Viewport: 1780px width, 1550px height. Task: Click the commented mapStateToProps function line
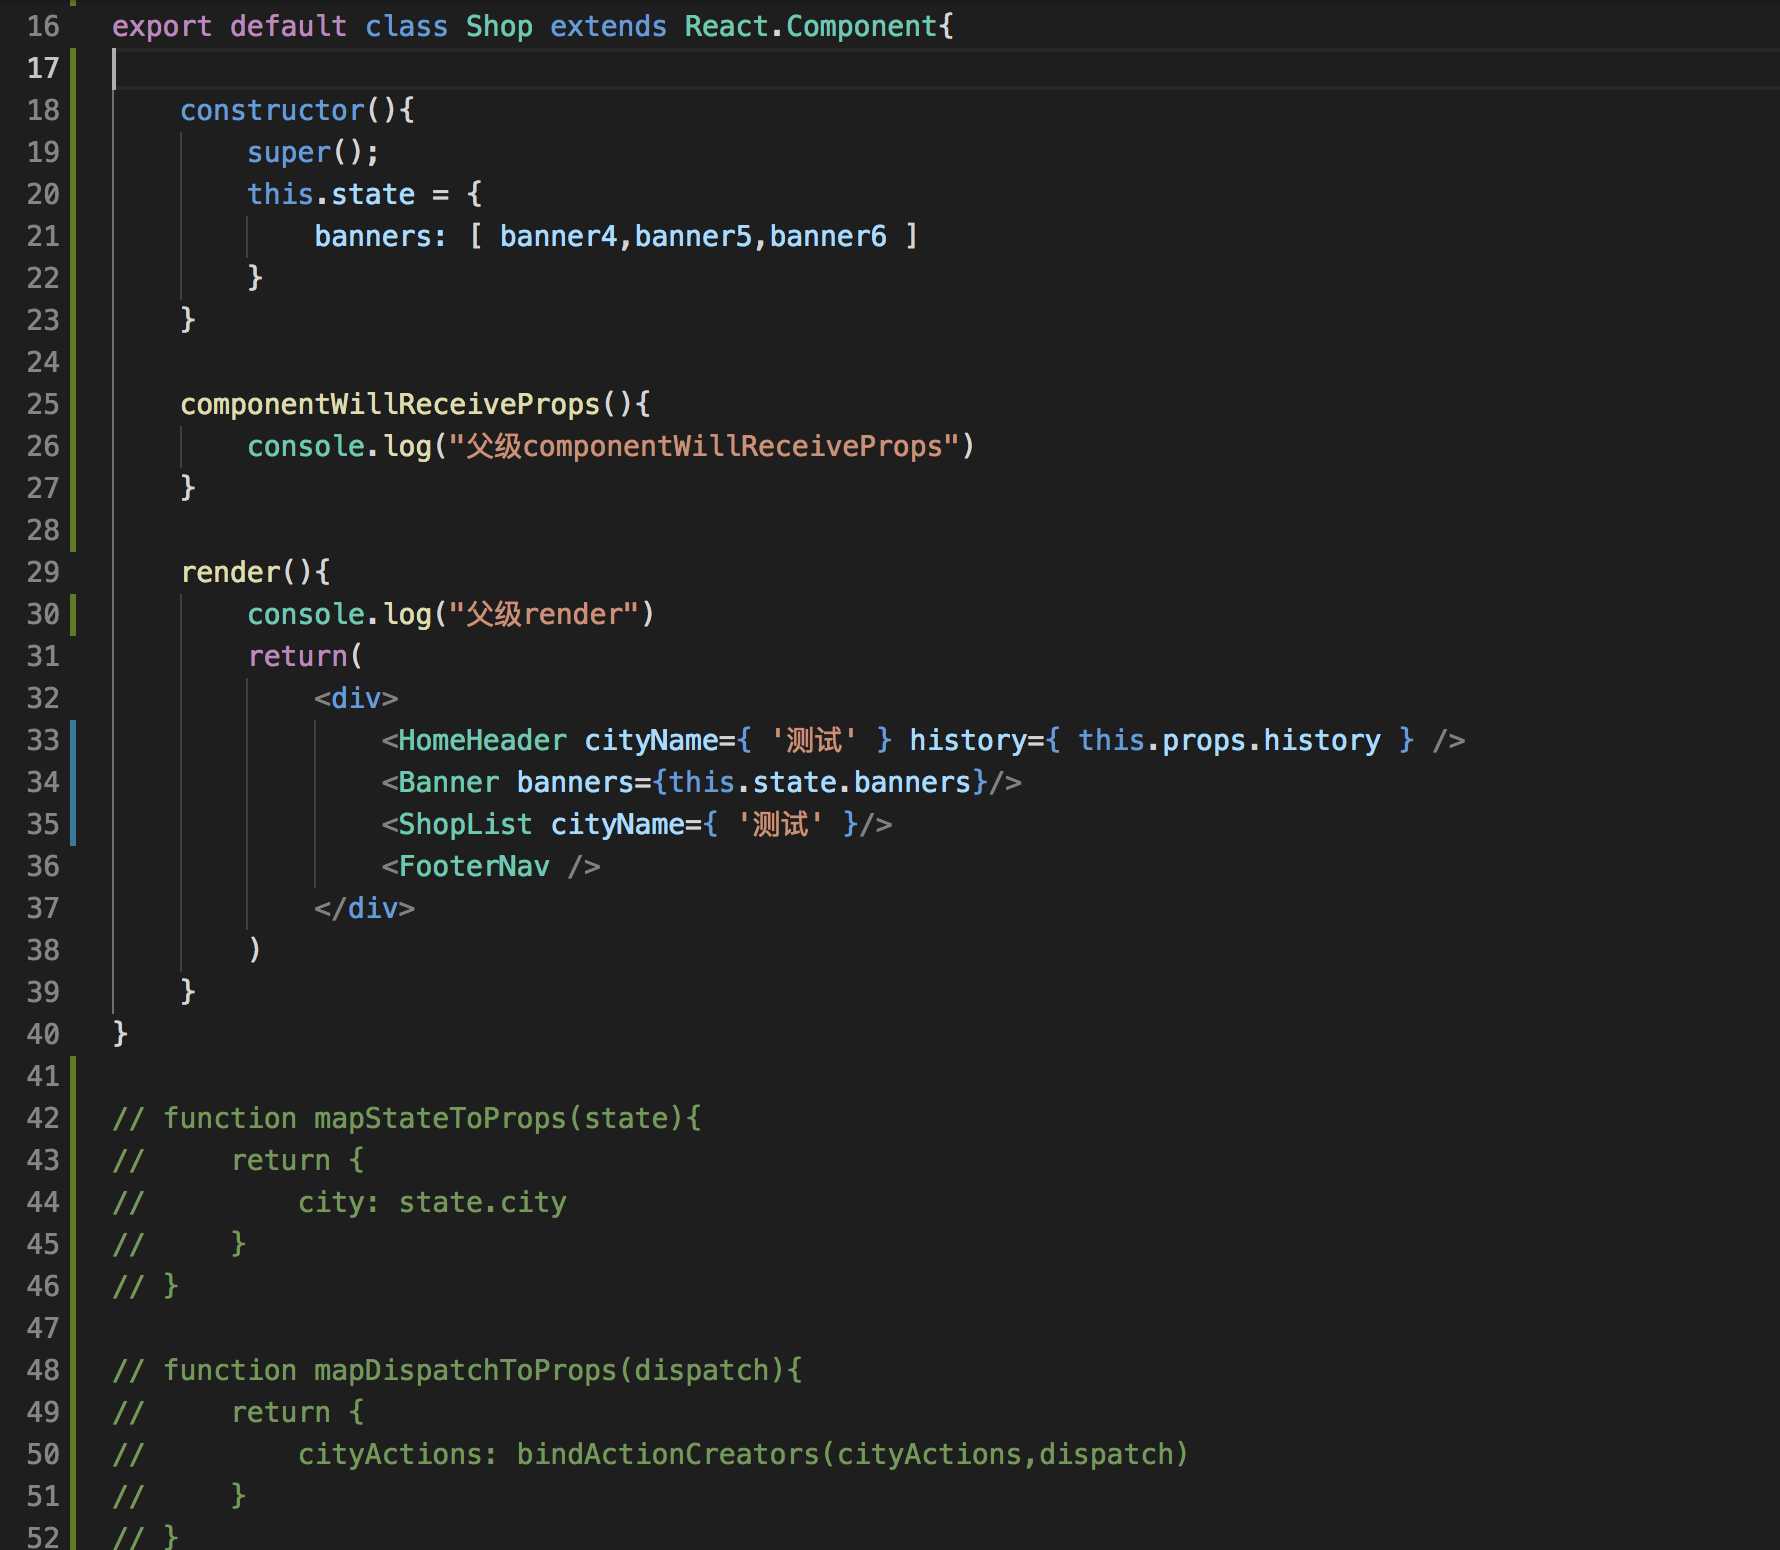coord(407,1118)
